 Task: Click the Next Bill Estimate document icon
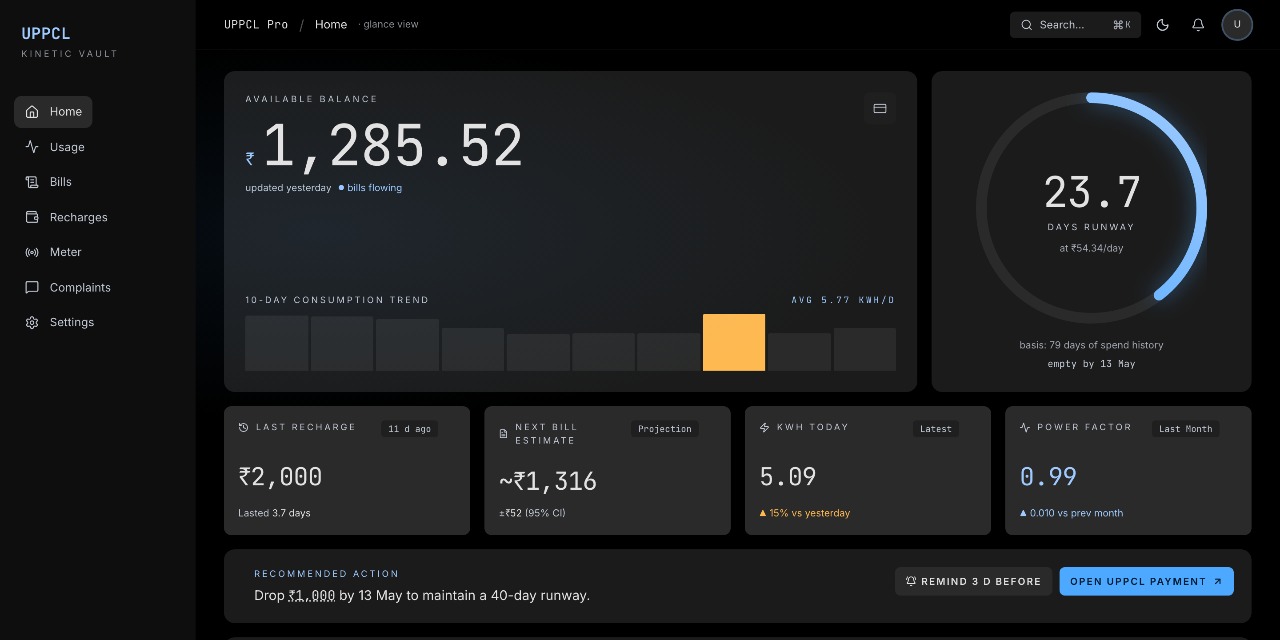click(504, 434)
